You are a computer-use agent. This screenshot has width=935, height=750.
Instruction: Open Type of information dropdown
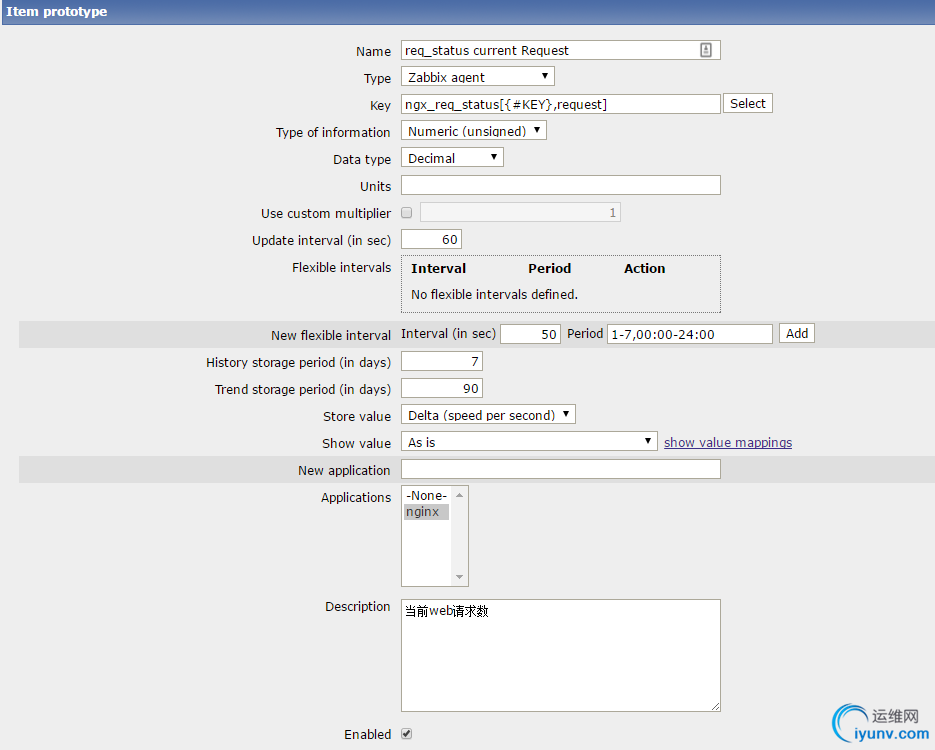point(473,131)
